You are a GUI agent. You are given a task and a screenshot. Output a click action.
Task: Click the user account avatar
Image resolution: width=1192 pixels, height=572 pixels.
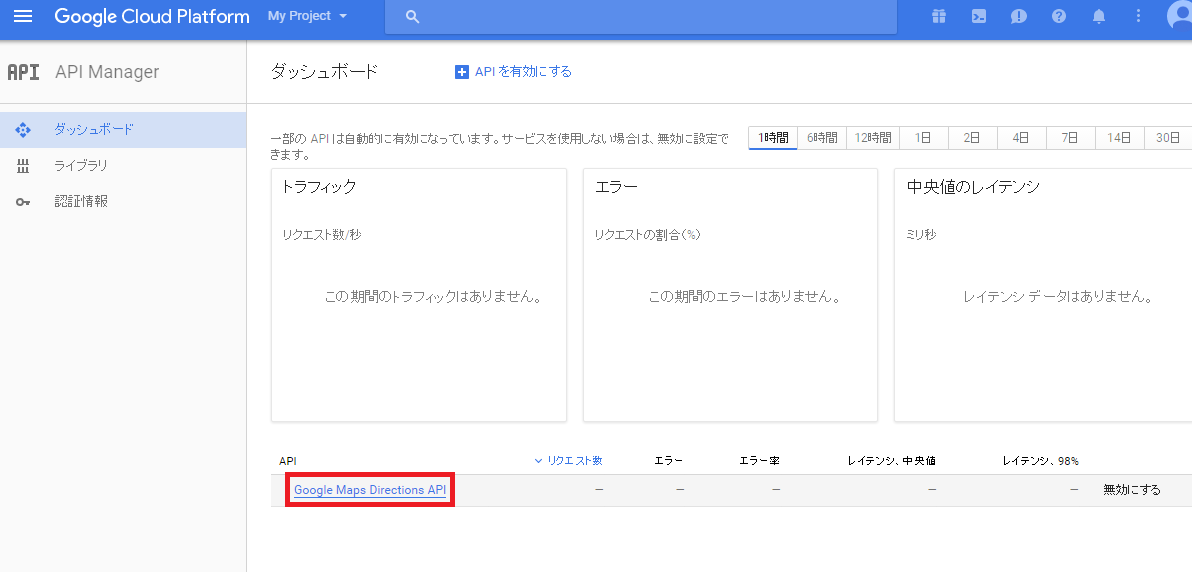1180,15
